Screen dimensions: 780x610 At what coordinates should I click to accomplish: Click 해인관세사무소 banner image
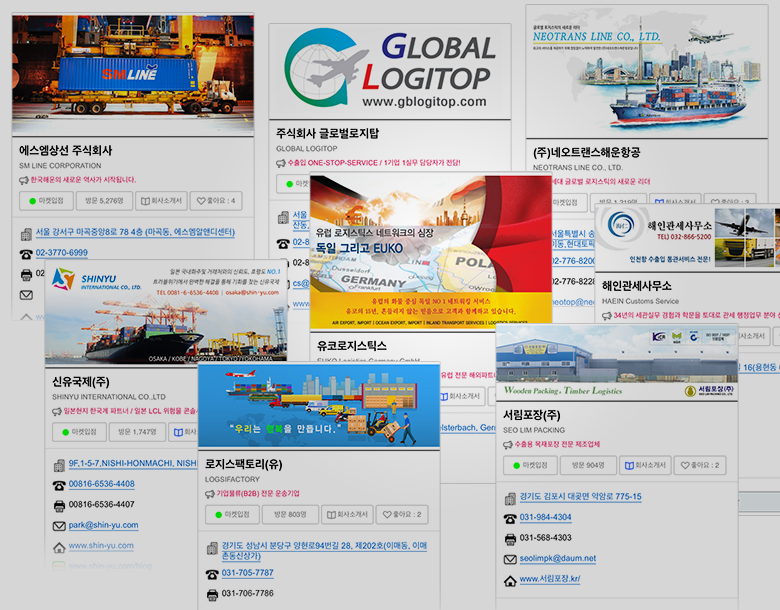[687, 237]
